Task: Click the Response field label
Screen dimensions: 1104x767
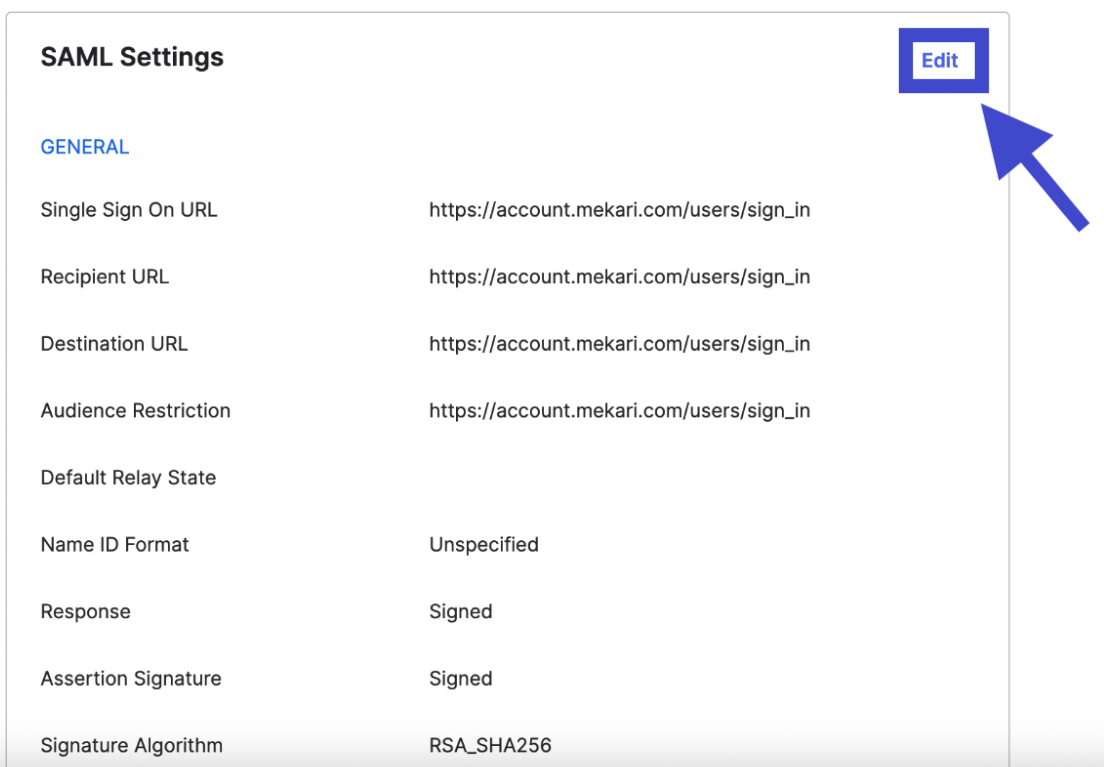Action: click(x=86, y=612)
